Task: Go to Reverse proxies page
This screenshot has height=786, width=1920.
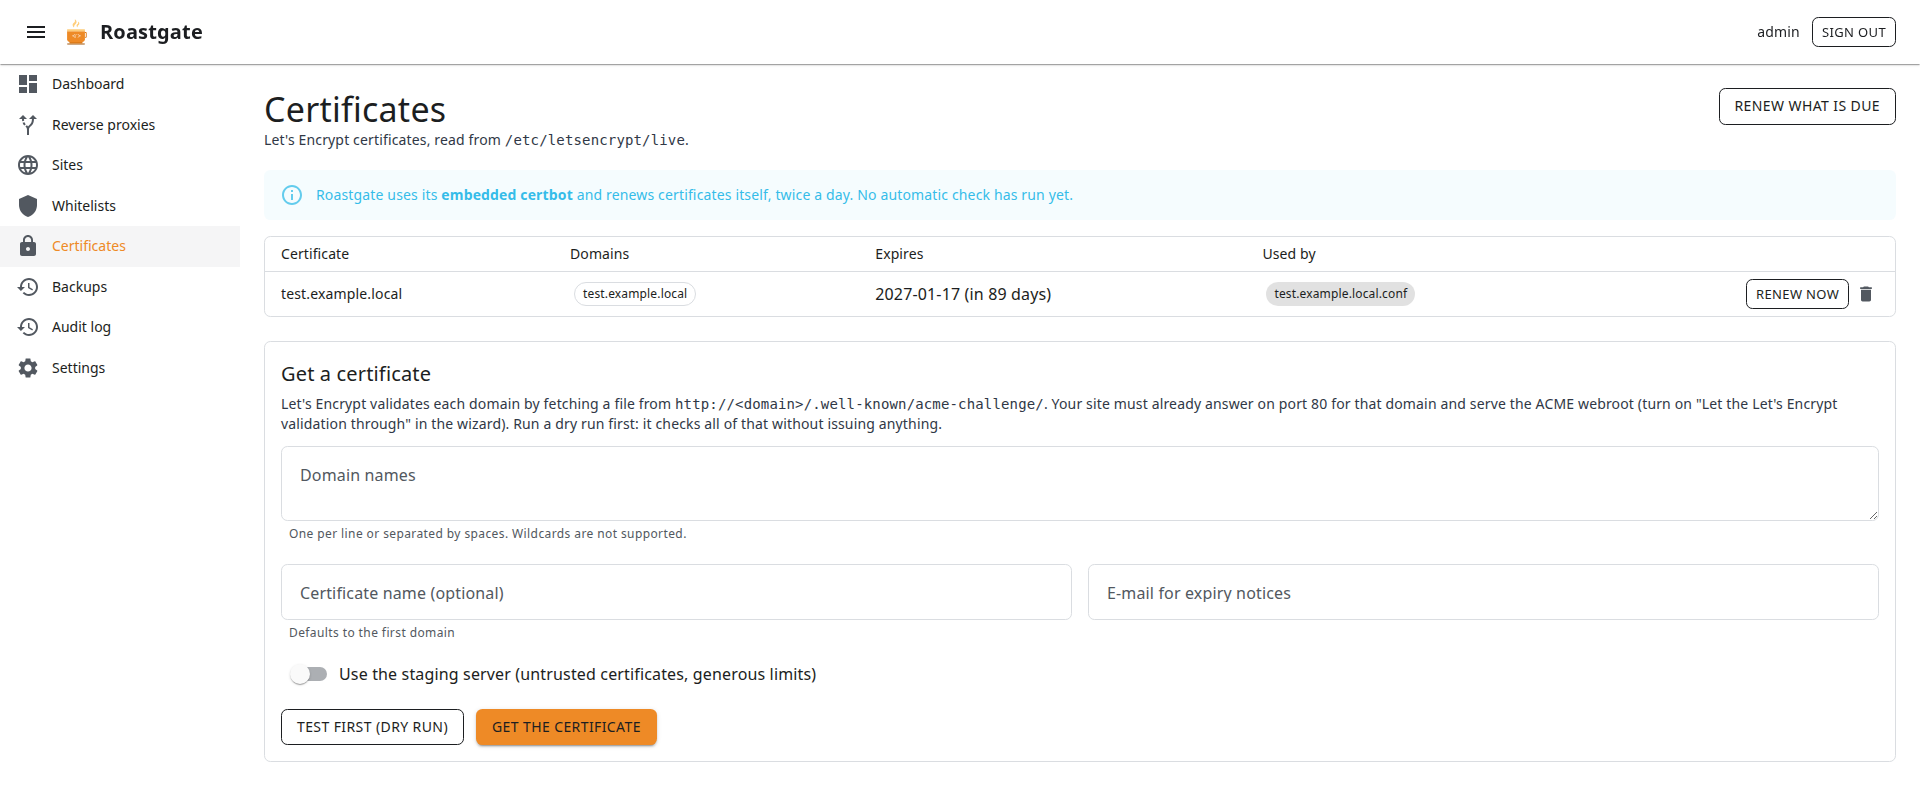Action: 120,125
